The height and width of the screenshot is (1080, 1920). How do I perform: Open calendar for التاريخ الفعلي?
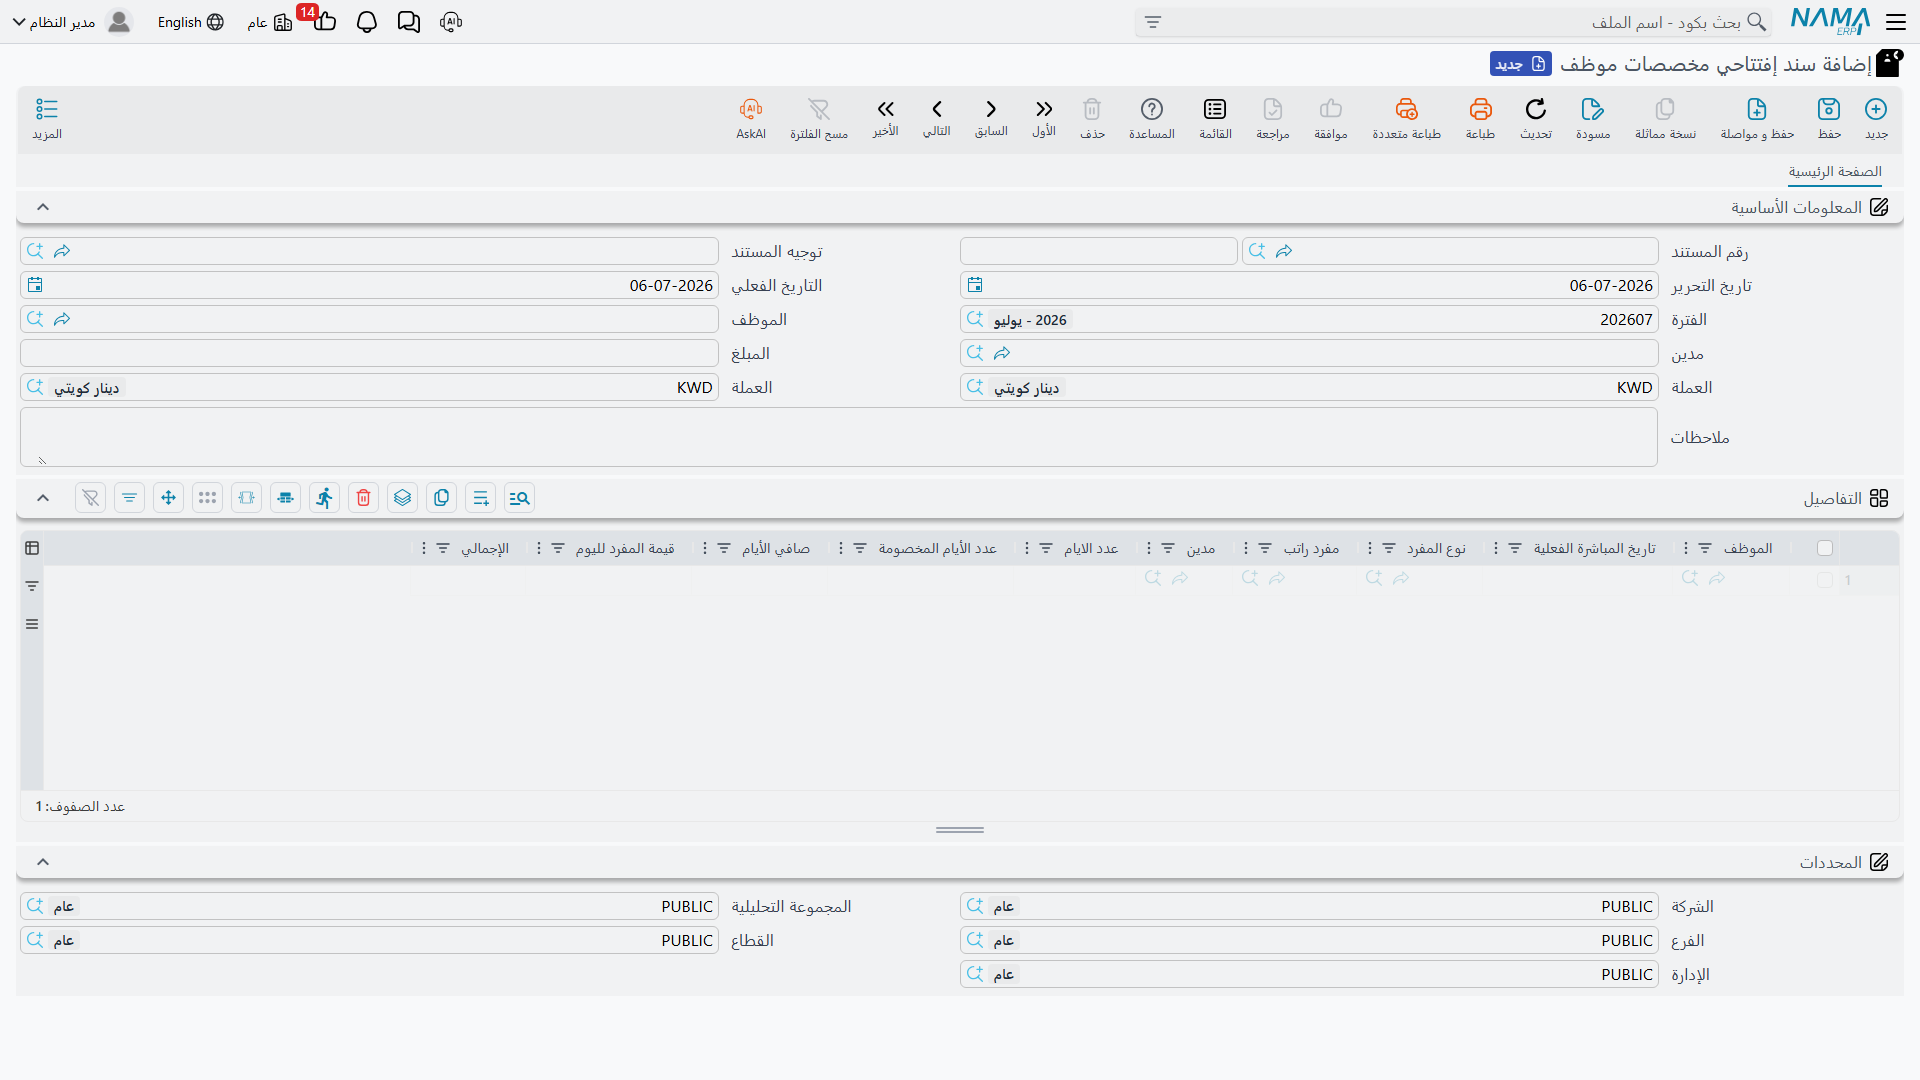pos(35,286)
